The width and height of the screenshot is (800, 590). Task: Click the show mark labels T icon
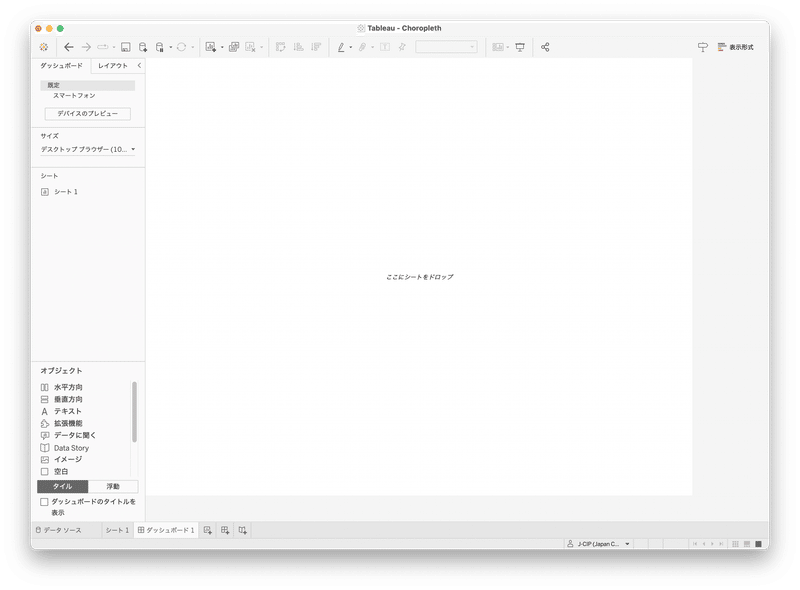coord(385,47)
